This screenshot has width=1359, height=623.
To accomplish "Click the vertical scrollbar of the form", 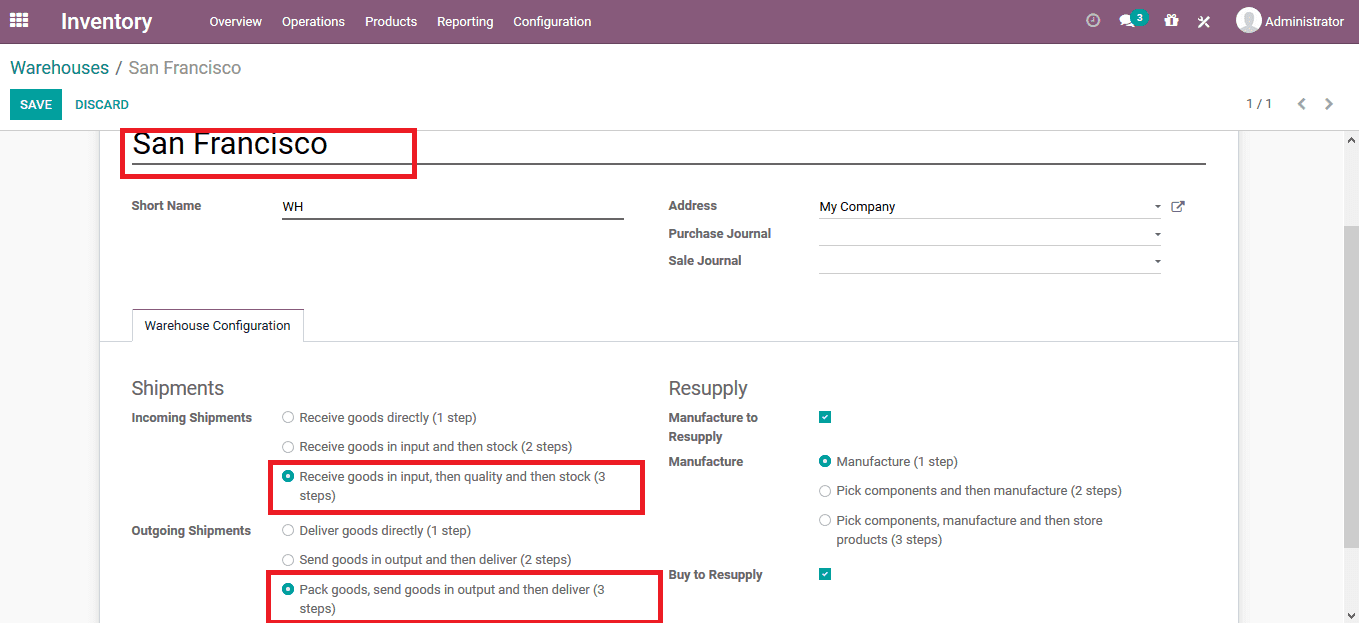I will point(1351,386).
